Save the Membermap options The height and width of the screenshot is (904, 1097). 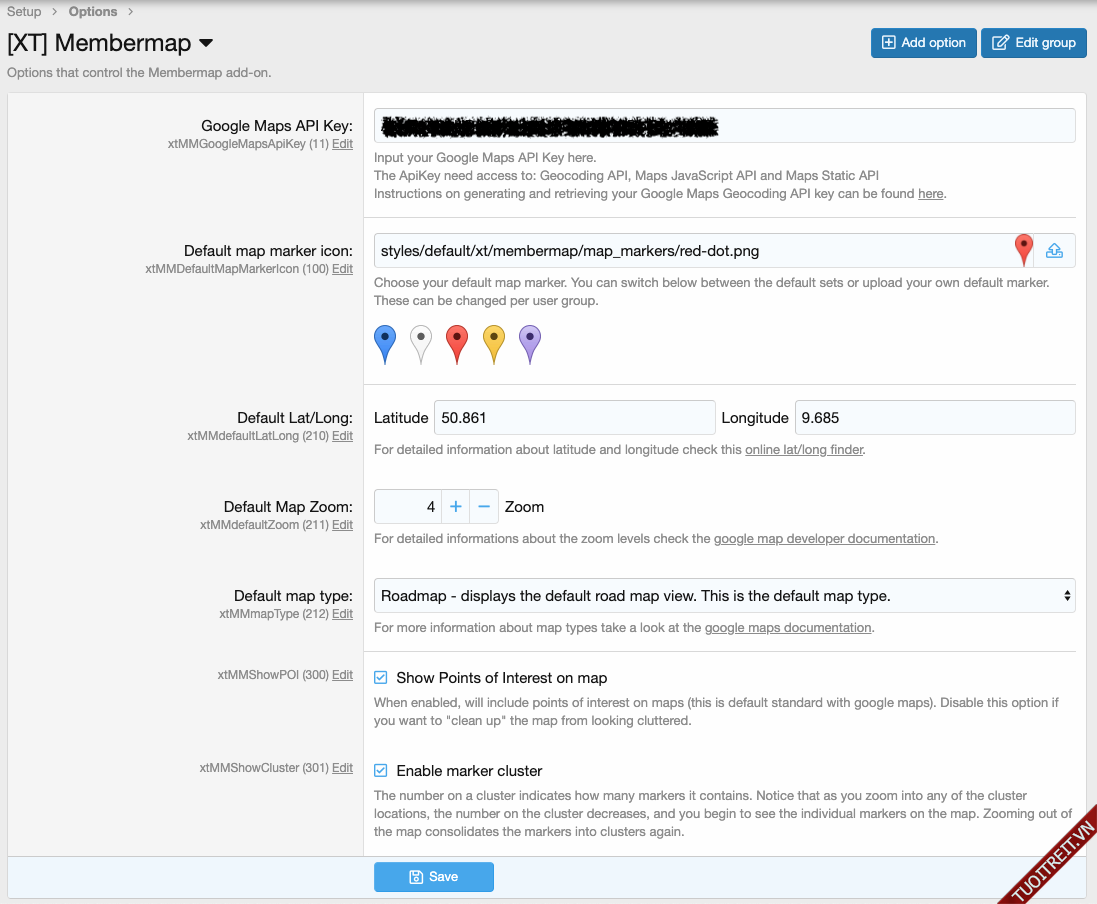point(434,877)
